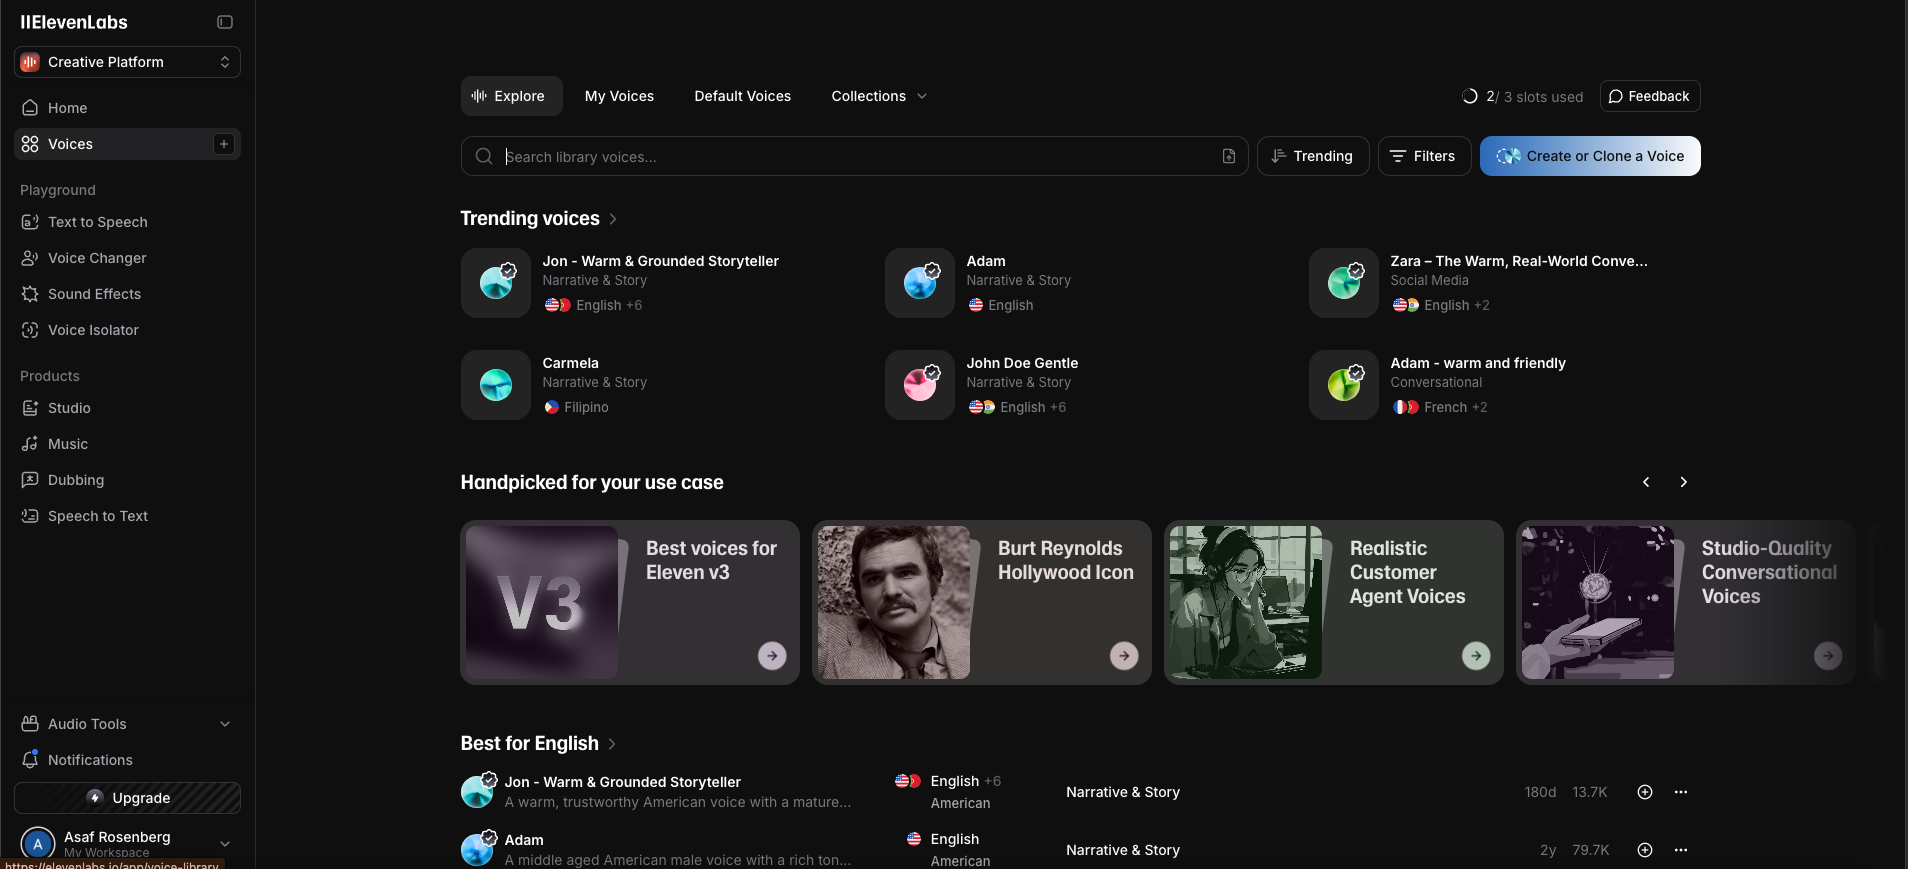1908x869 pixels.
Task: Show next handpicked collections
Action: point(1684,482)
